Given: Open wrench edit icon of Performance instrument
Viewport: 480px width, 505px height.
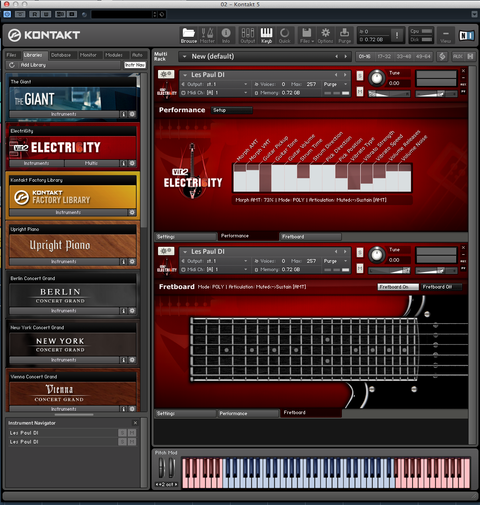Looking at the screenshot, I should coord(166,74).
